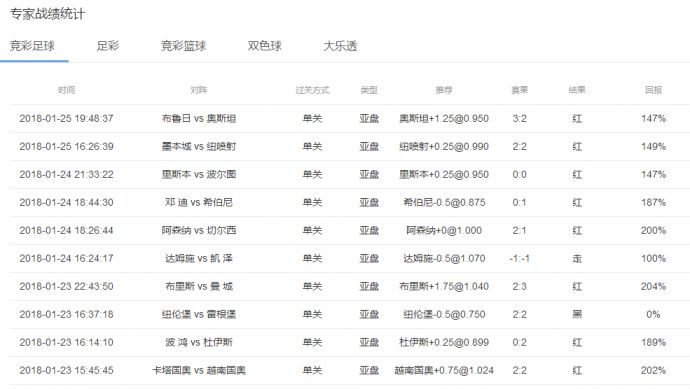Image resolution: width=690 pixels, height=389 pixels.
Task: Click match 卡塔国奥 vs 越南国奥
Action: pyautogui.click(x=199, y=371)
